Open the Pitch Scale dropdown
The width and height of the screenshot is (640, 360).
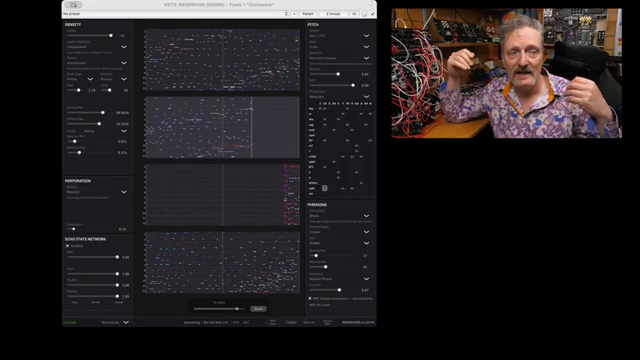(339, 47)
